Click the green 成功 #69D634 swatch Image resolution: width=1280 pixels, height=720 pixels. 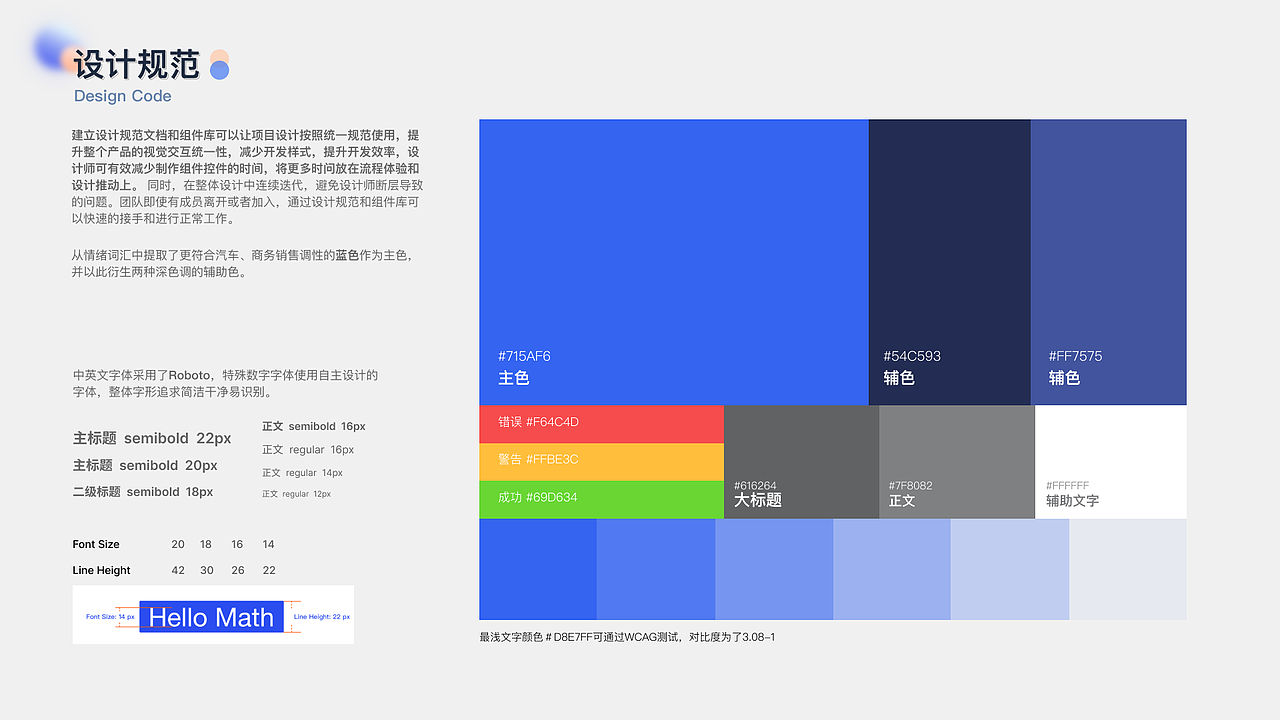pyautogui.click(x=602, y=500)
